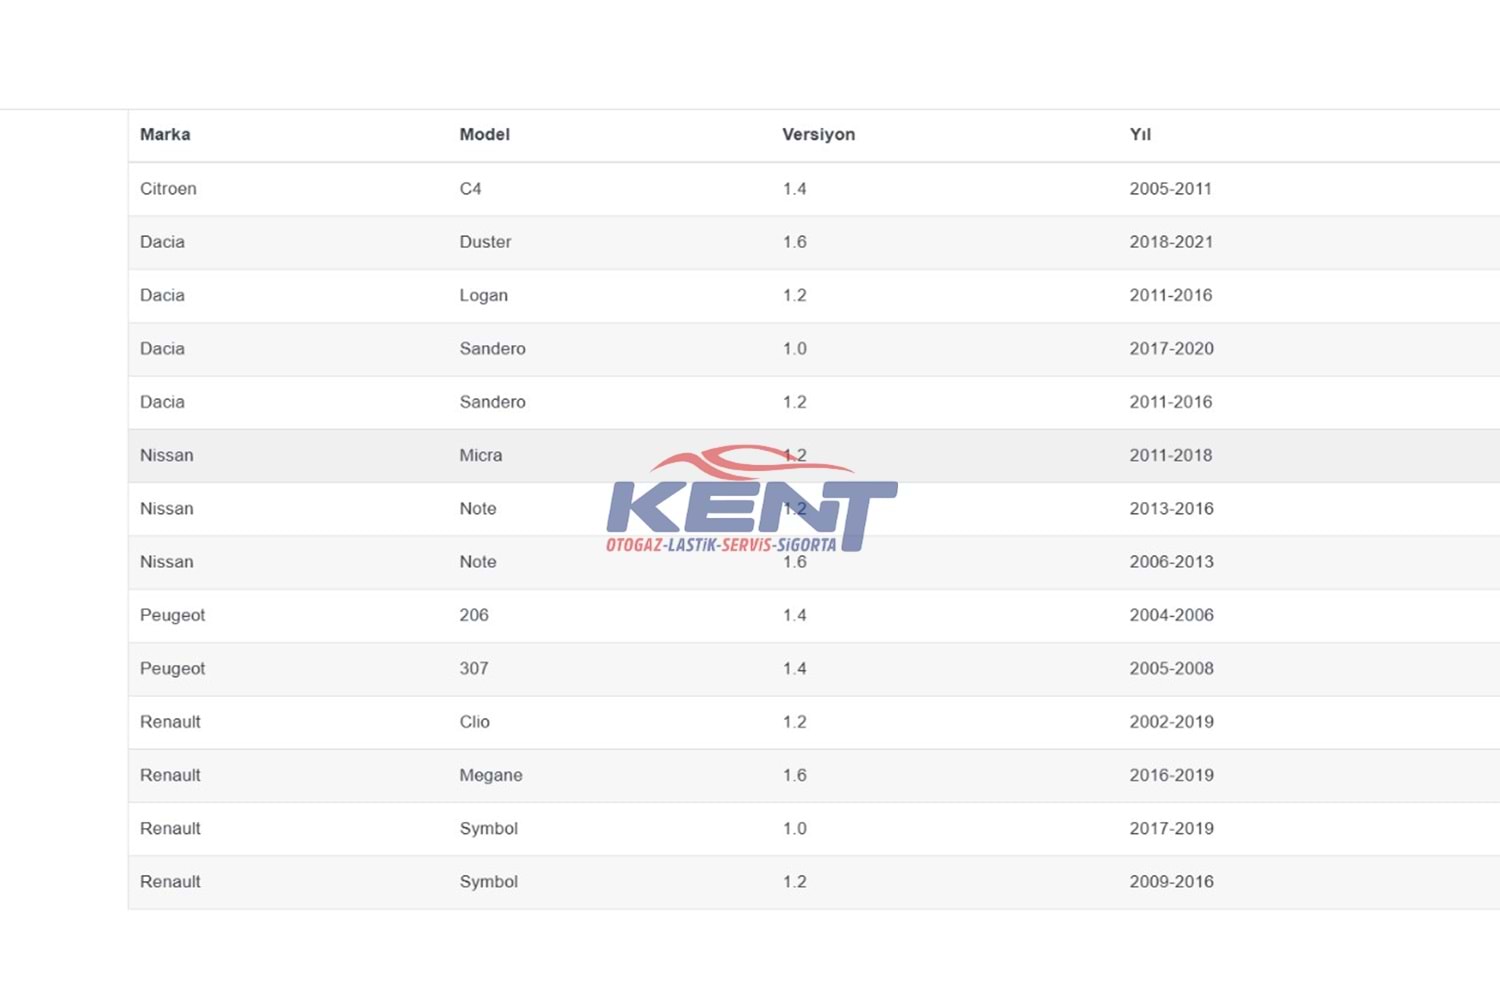Select the 2004-2006 year cell
Viewport: 1500px width, 1000px height.
point(1171,616)
